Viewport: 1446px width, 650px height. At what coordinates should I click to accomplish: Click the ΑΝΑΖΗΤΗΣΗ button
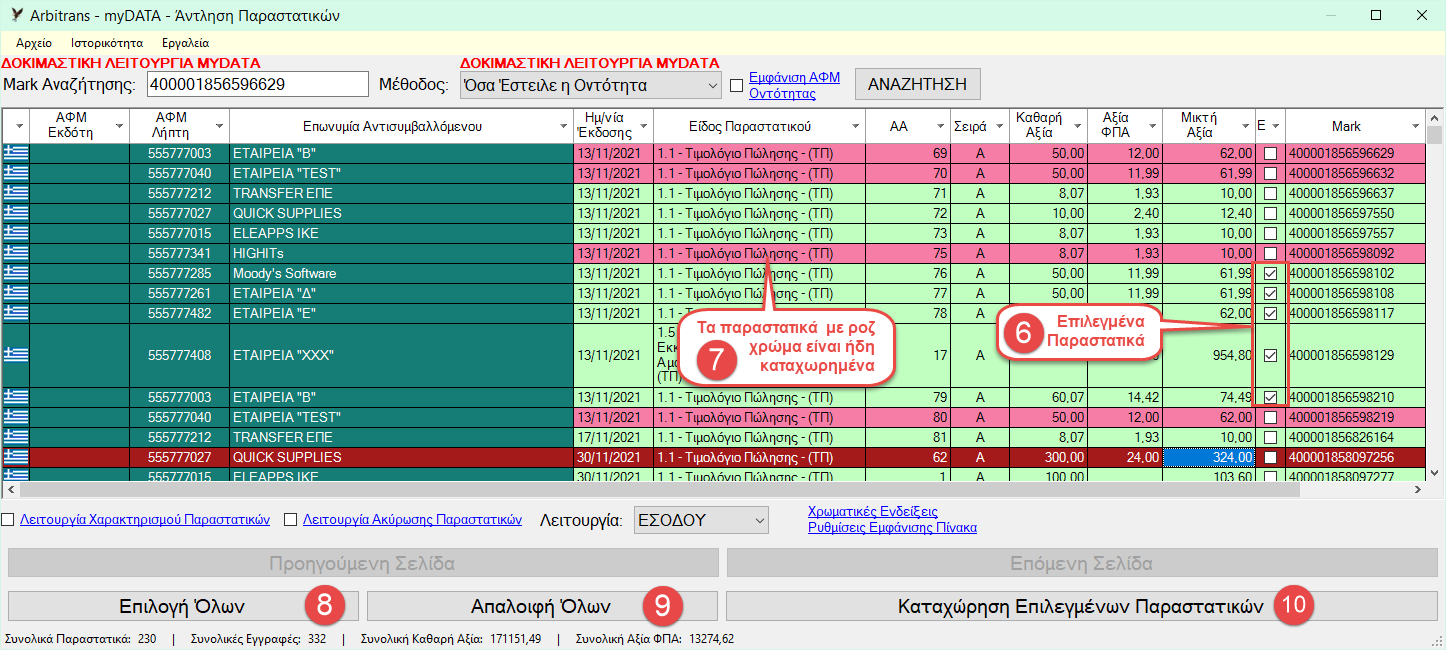[917, 84]
